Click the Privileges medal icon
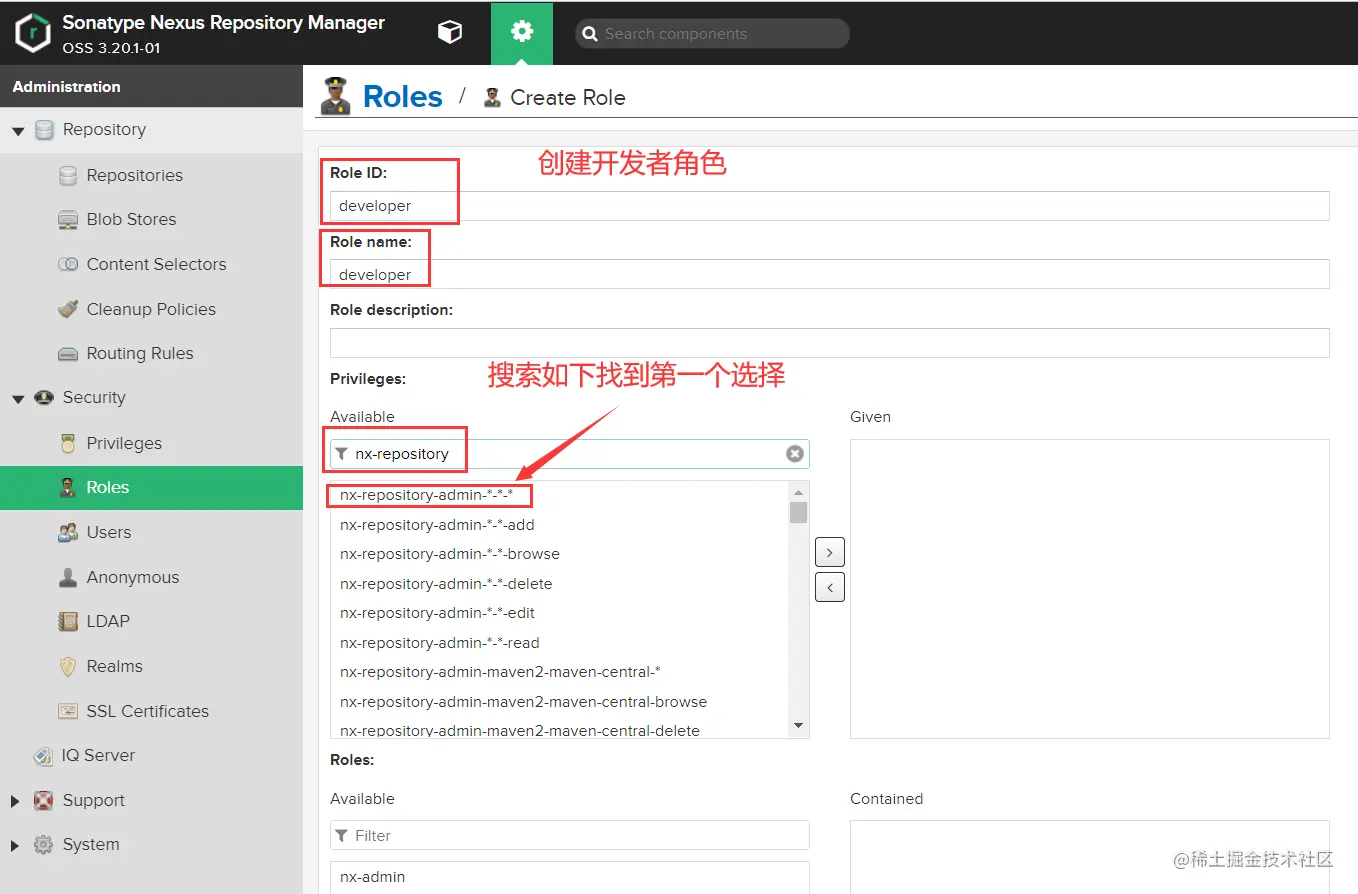 (x=68, y=443)
